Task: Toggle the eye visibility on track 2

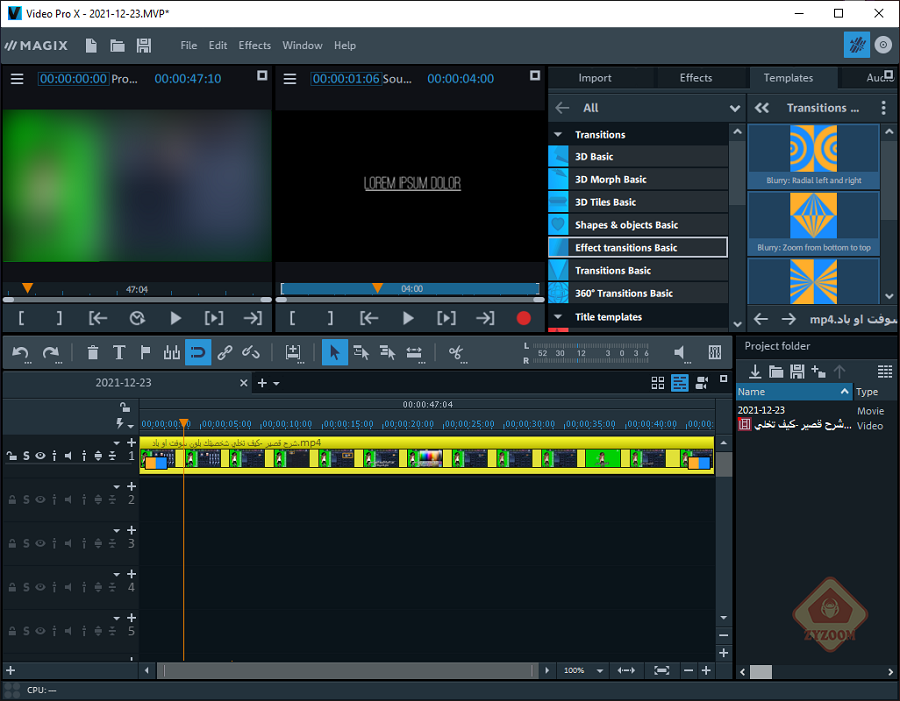Action: tap(40, 500)
